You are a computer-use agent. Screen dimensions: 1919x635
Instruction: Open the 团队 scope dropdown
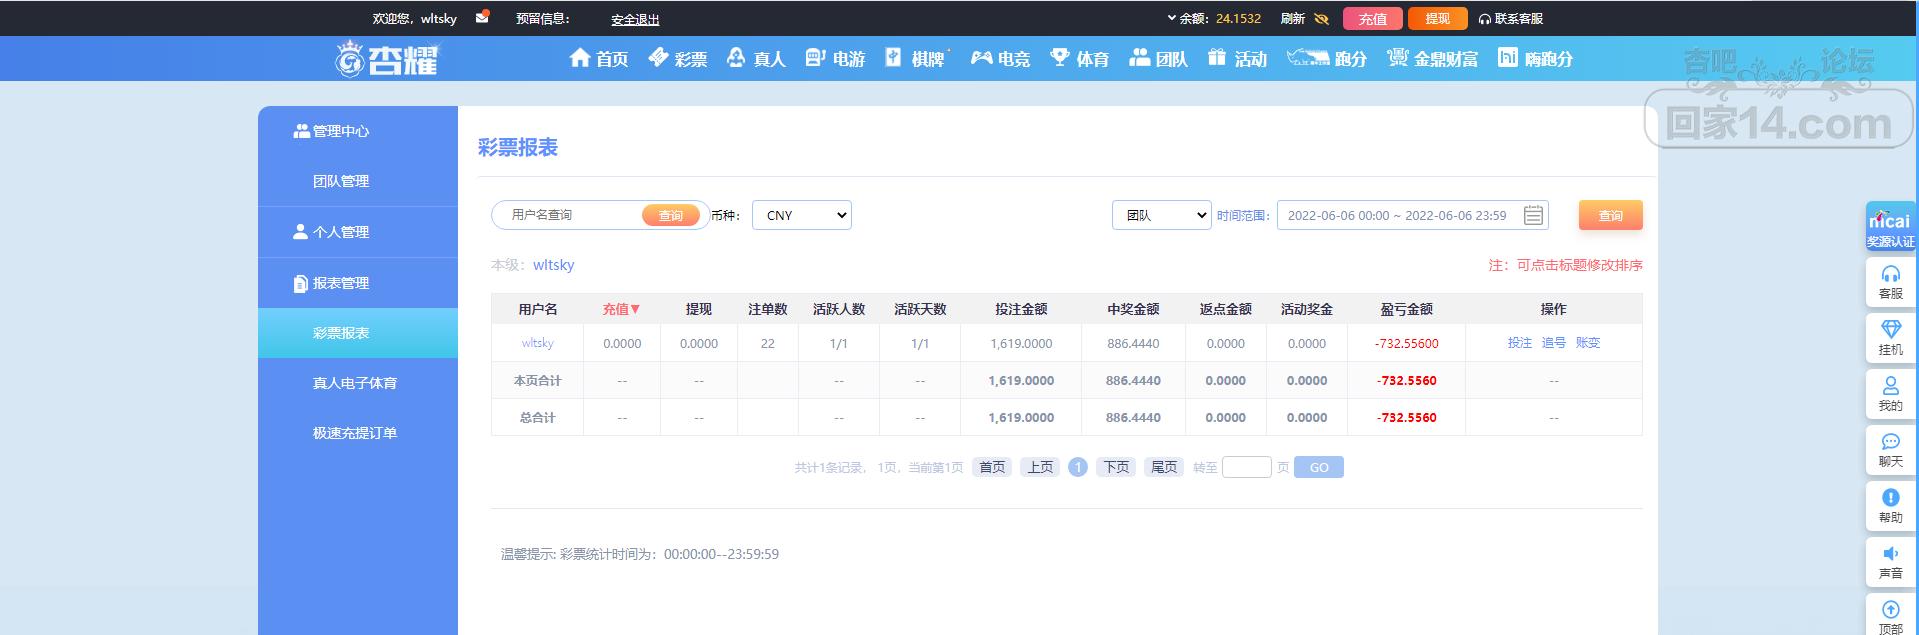(1162, 215)
